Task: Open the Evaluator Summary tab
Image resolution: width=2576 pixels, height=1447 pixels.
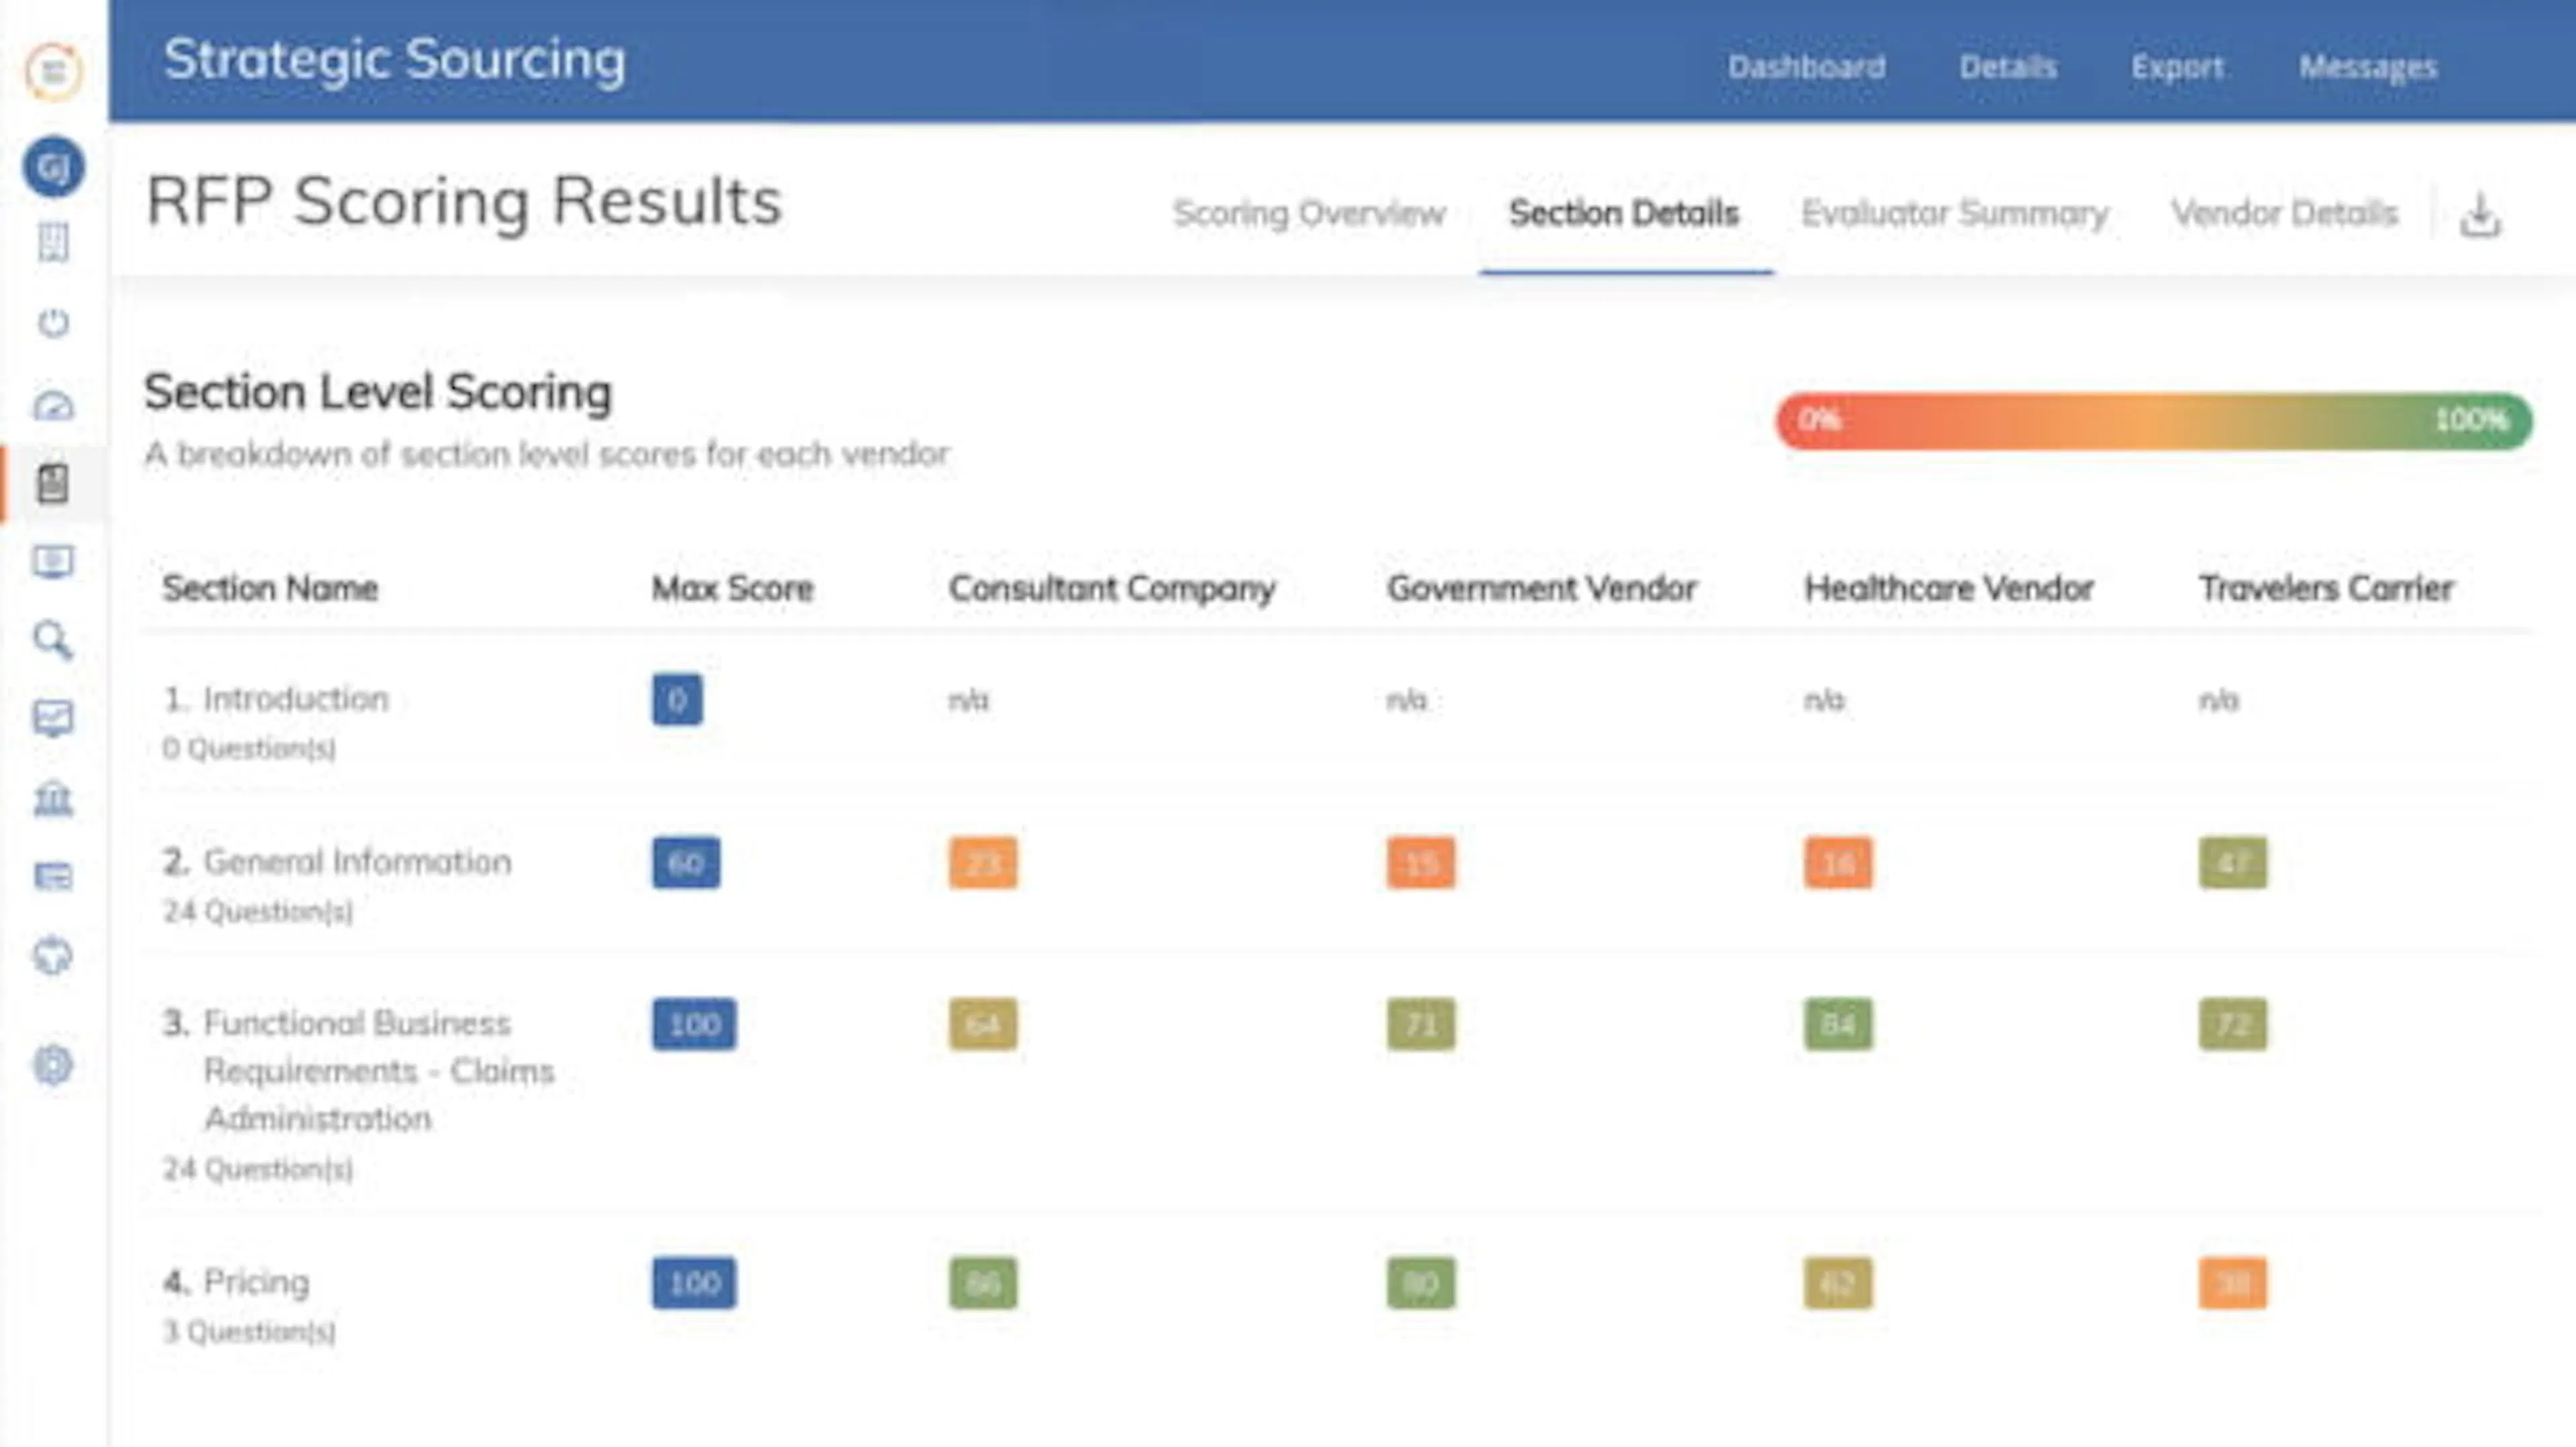Action: tap(1954, 213)
